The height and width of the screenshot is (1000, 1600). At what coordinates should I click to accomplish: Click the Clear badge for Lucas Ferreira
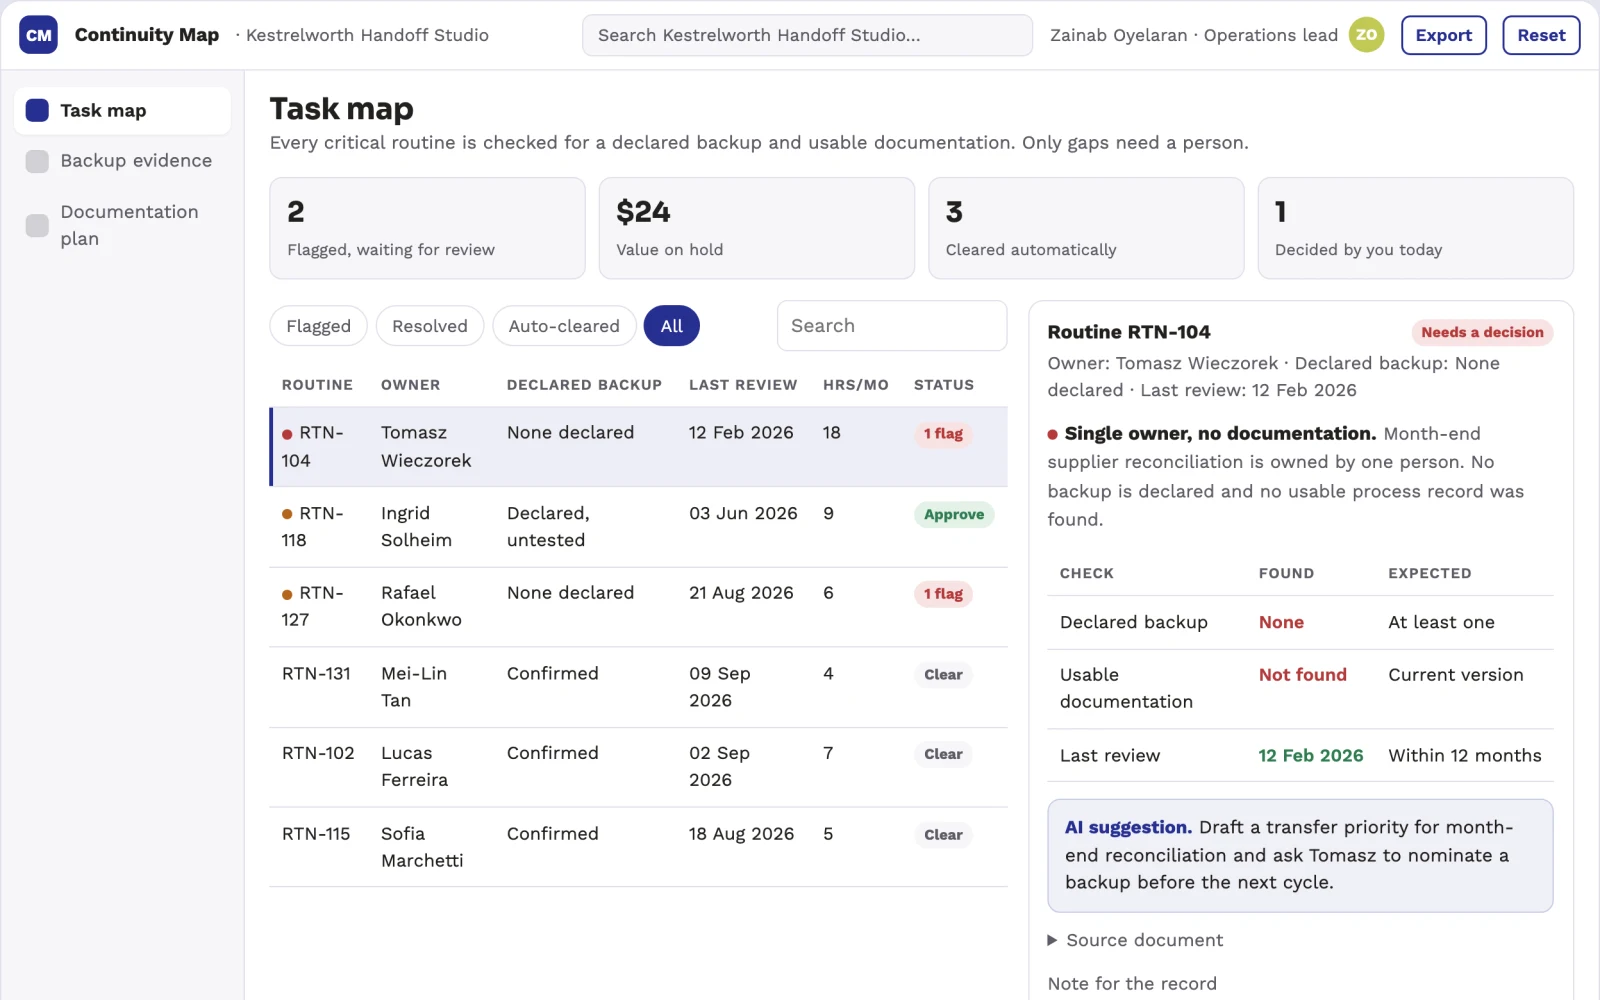(943, 754)
